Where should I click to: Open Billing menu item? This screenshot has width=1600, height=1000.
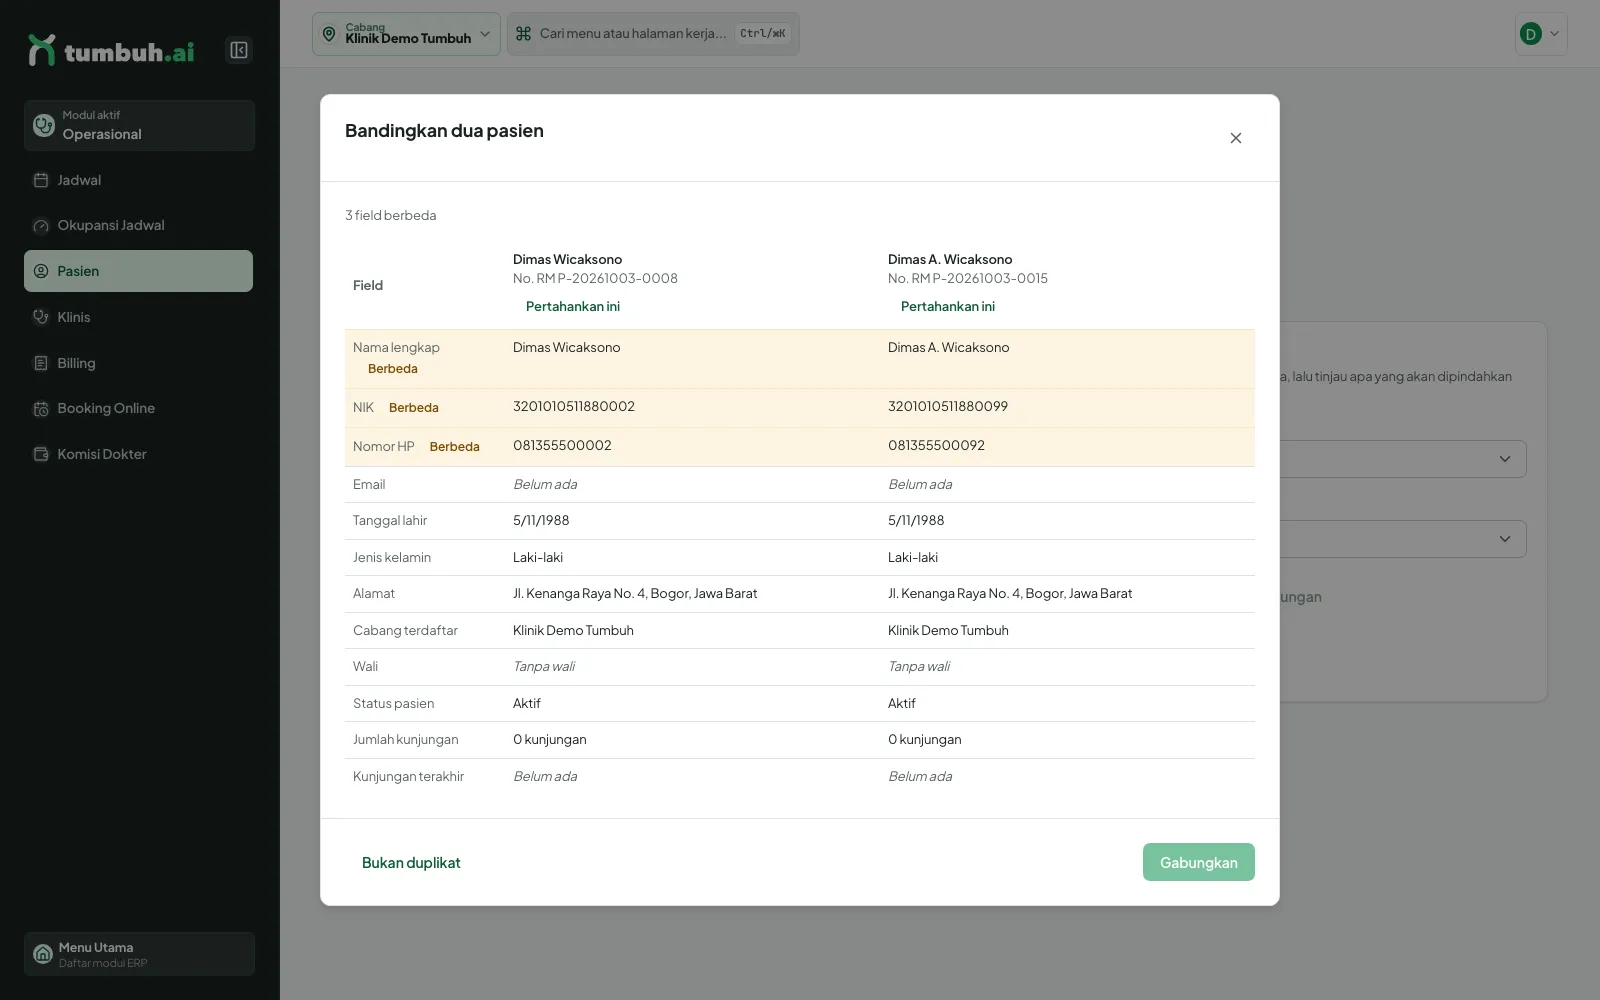(138, 363)
